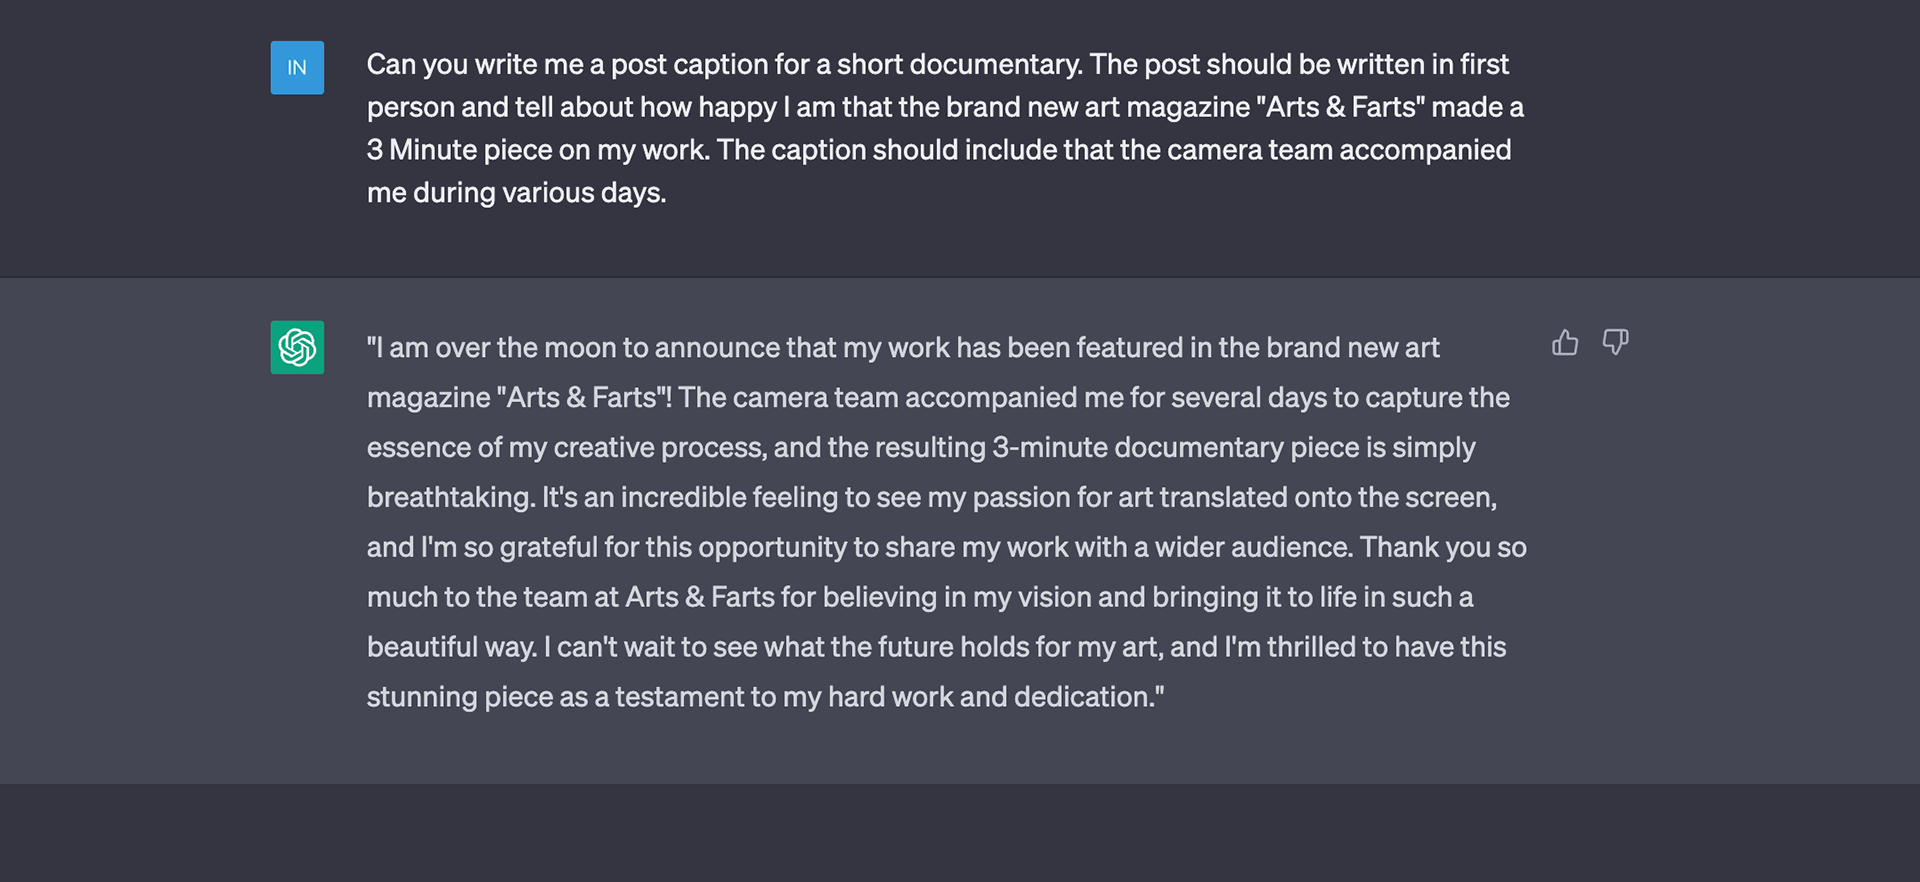
Task: Click the empty dark area below the response
Action: pos(960,832)
